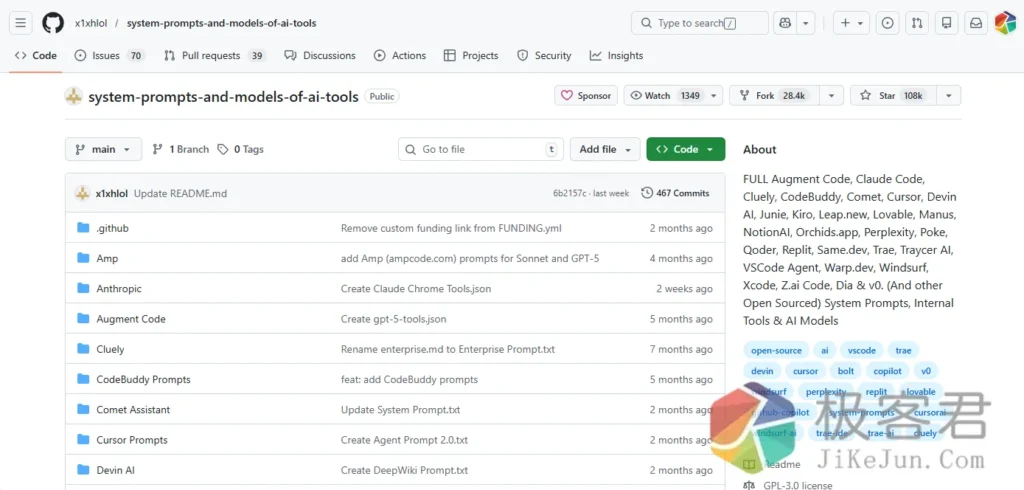The image size is (1024, 490).
Task: Open the pull requests icon in header
Action: pyautogui.click(x=917, y=23)
